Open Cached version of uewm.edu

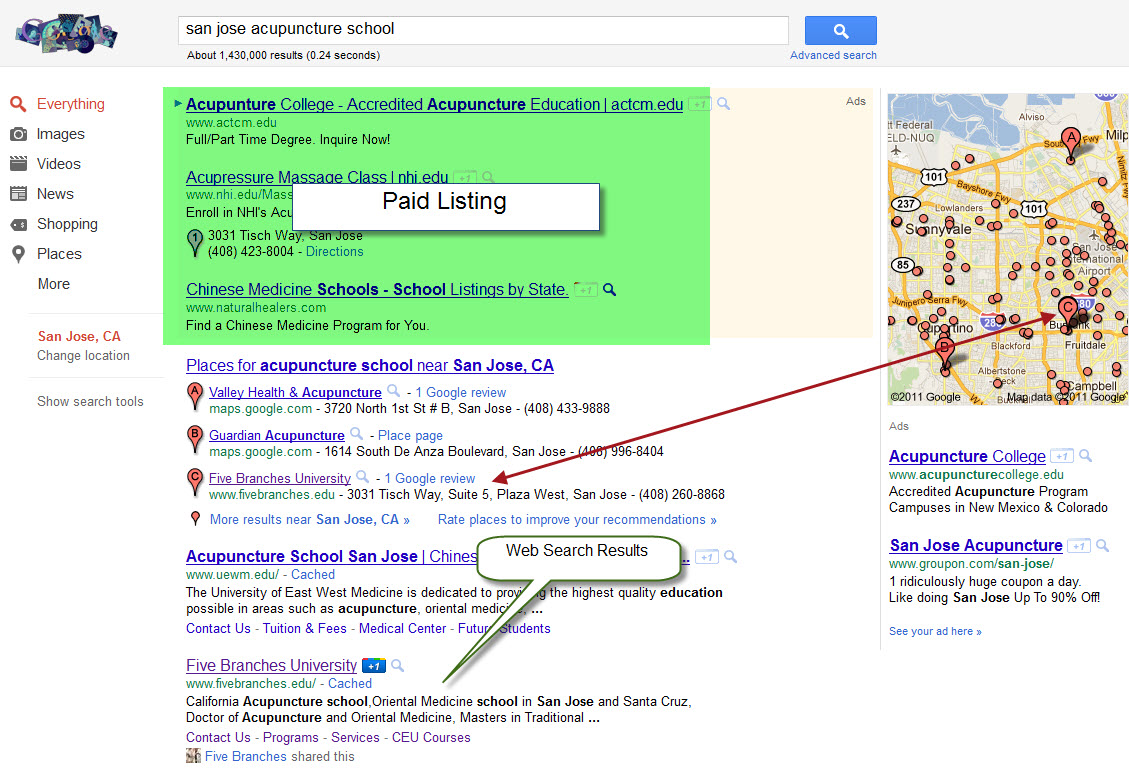(312, 575)
